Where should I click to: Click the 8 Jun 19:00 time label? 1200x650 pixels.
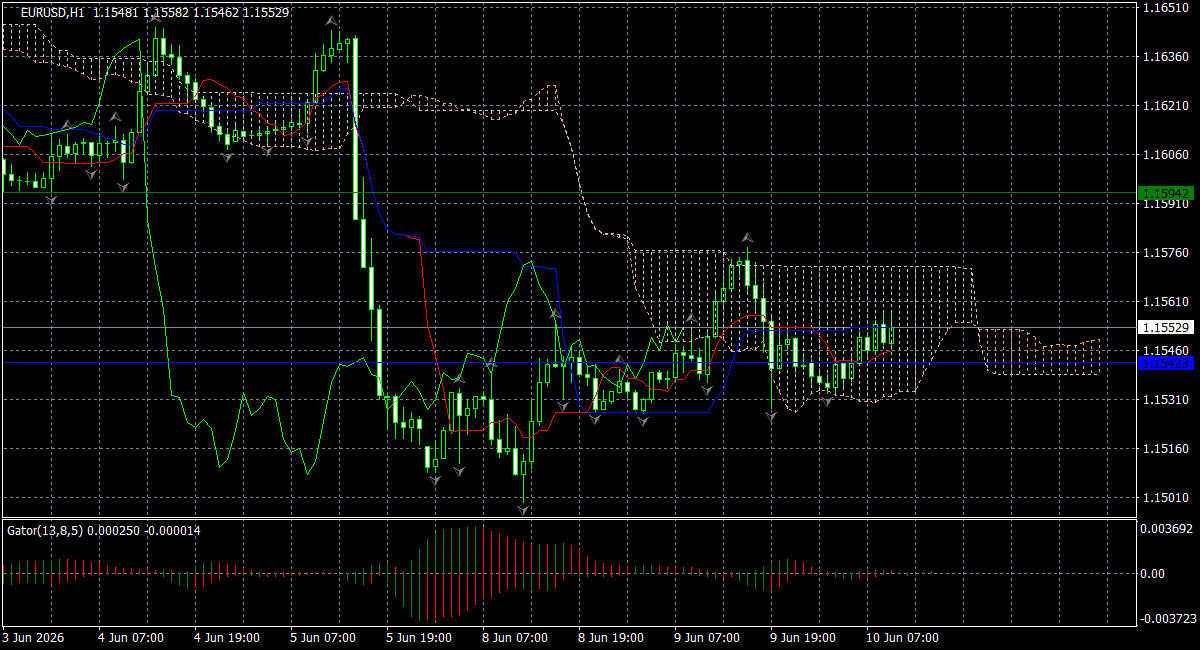(611, 637)
